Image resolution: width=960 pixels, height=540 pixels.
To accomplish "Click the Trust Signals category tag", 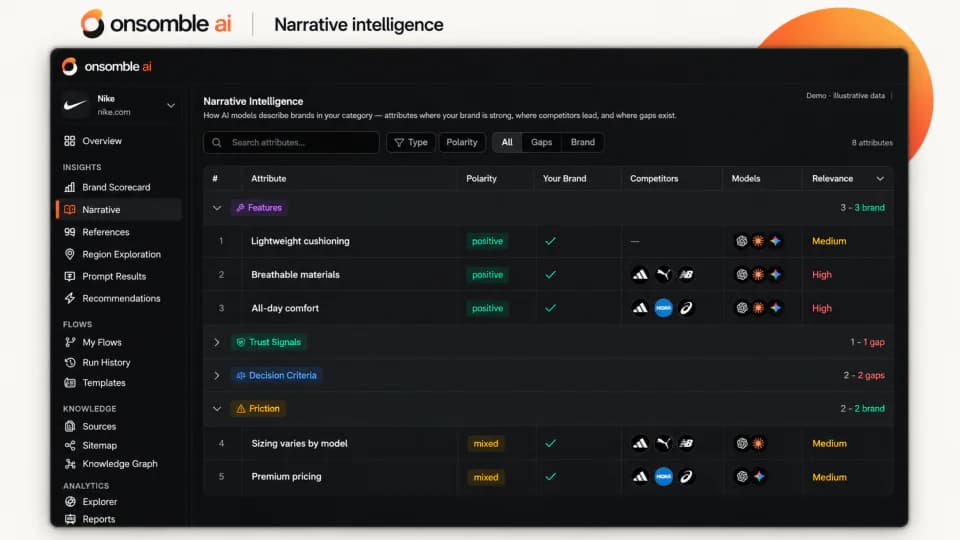I will pyautogui.click(x=269, y=342).
